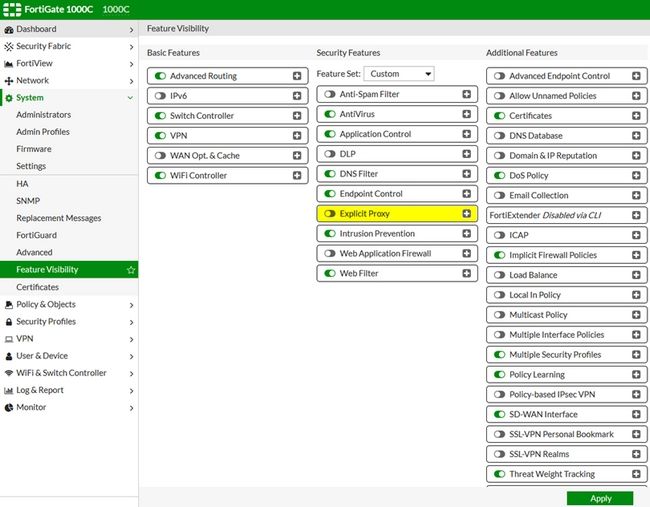The height and width of the screenshot is (507, 650).
Task: Enable the Web Application Firewall toggle
Action: [330, 253]
